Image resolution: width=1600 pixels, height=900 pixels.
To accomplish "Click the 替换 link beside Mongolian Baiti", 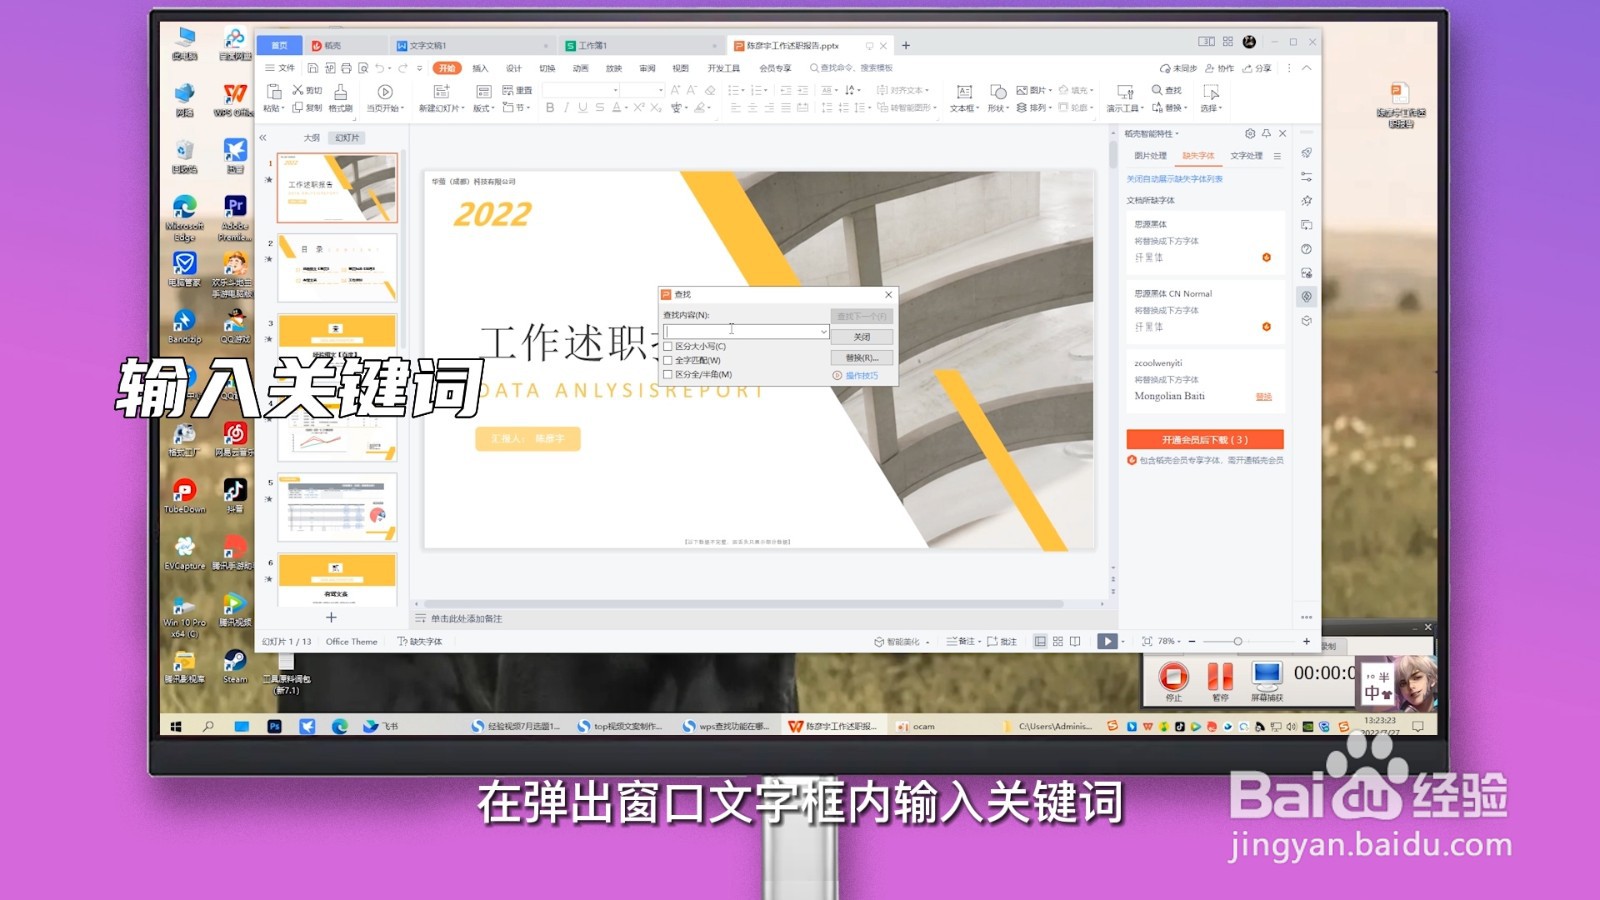I will pyautogui.click(x=1264, y=397).
